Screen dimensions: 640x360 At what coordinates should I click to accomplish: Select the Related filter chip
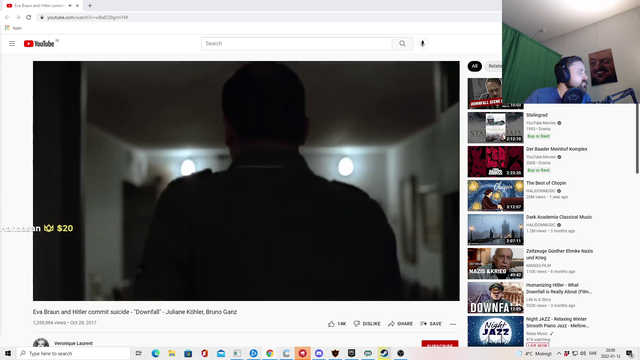pyautogui.click(x=494, y=66)
